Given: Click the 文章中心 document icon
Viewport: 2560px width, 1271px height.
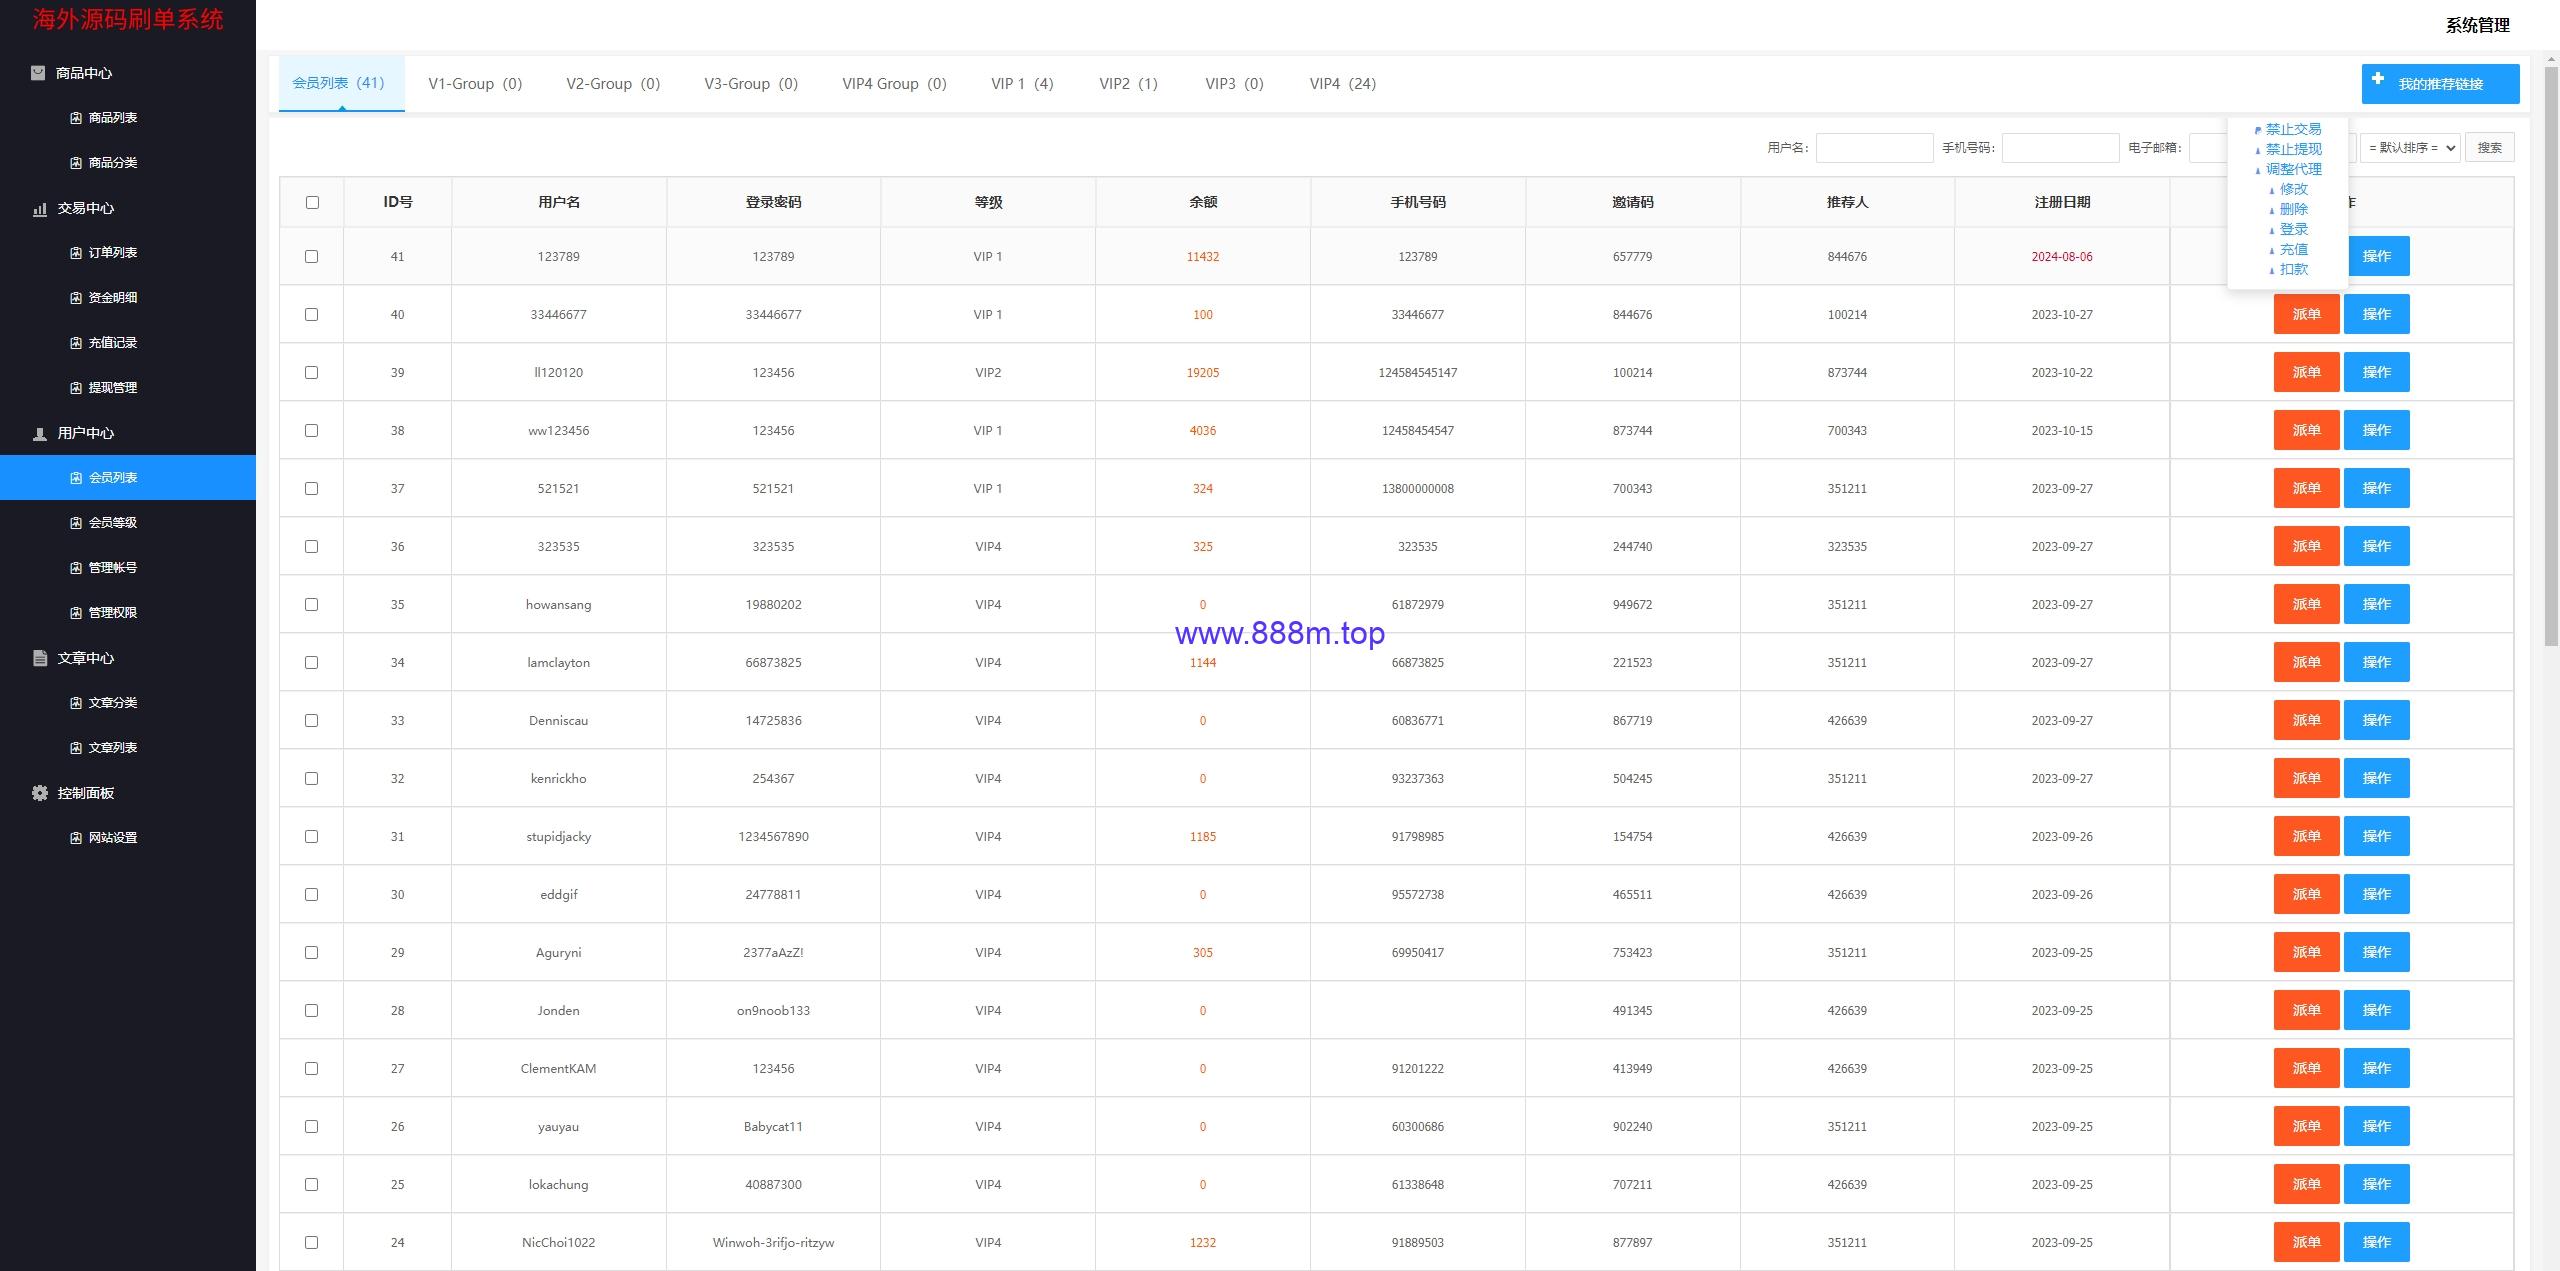Looking at the screenshot, I should pos(40,658).
